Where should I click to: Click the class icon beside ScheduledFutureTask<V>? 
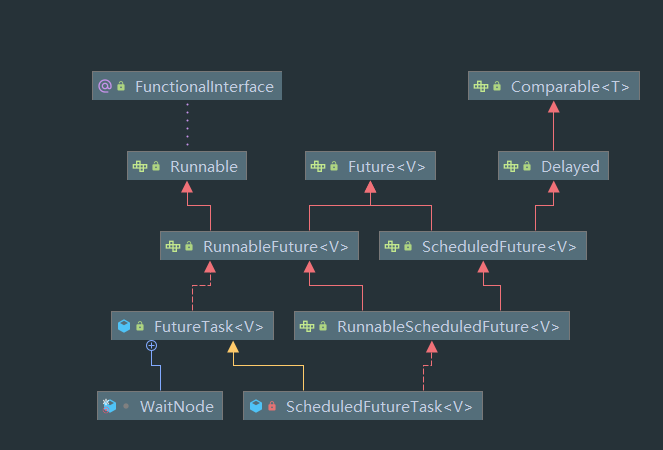click(256, 406)
